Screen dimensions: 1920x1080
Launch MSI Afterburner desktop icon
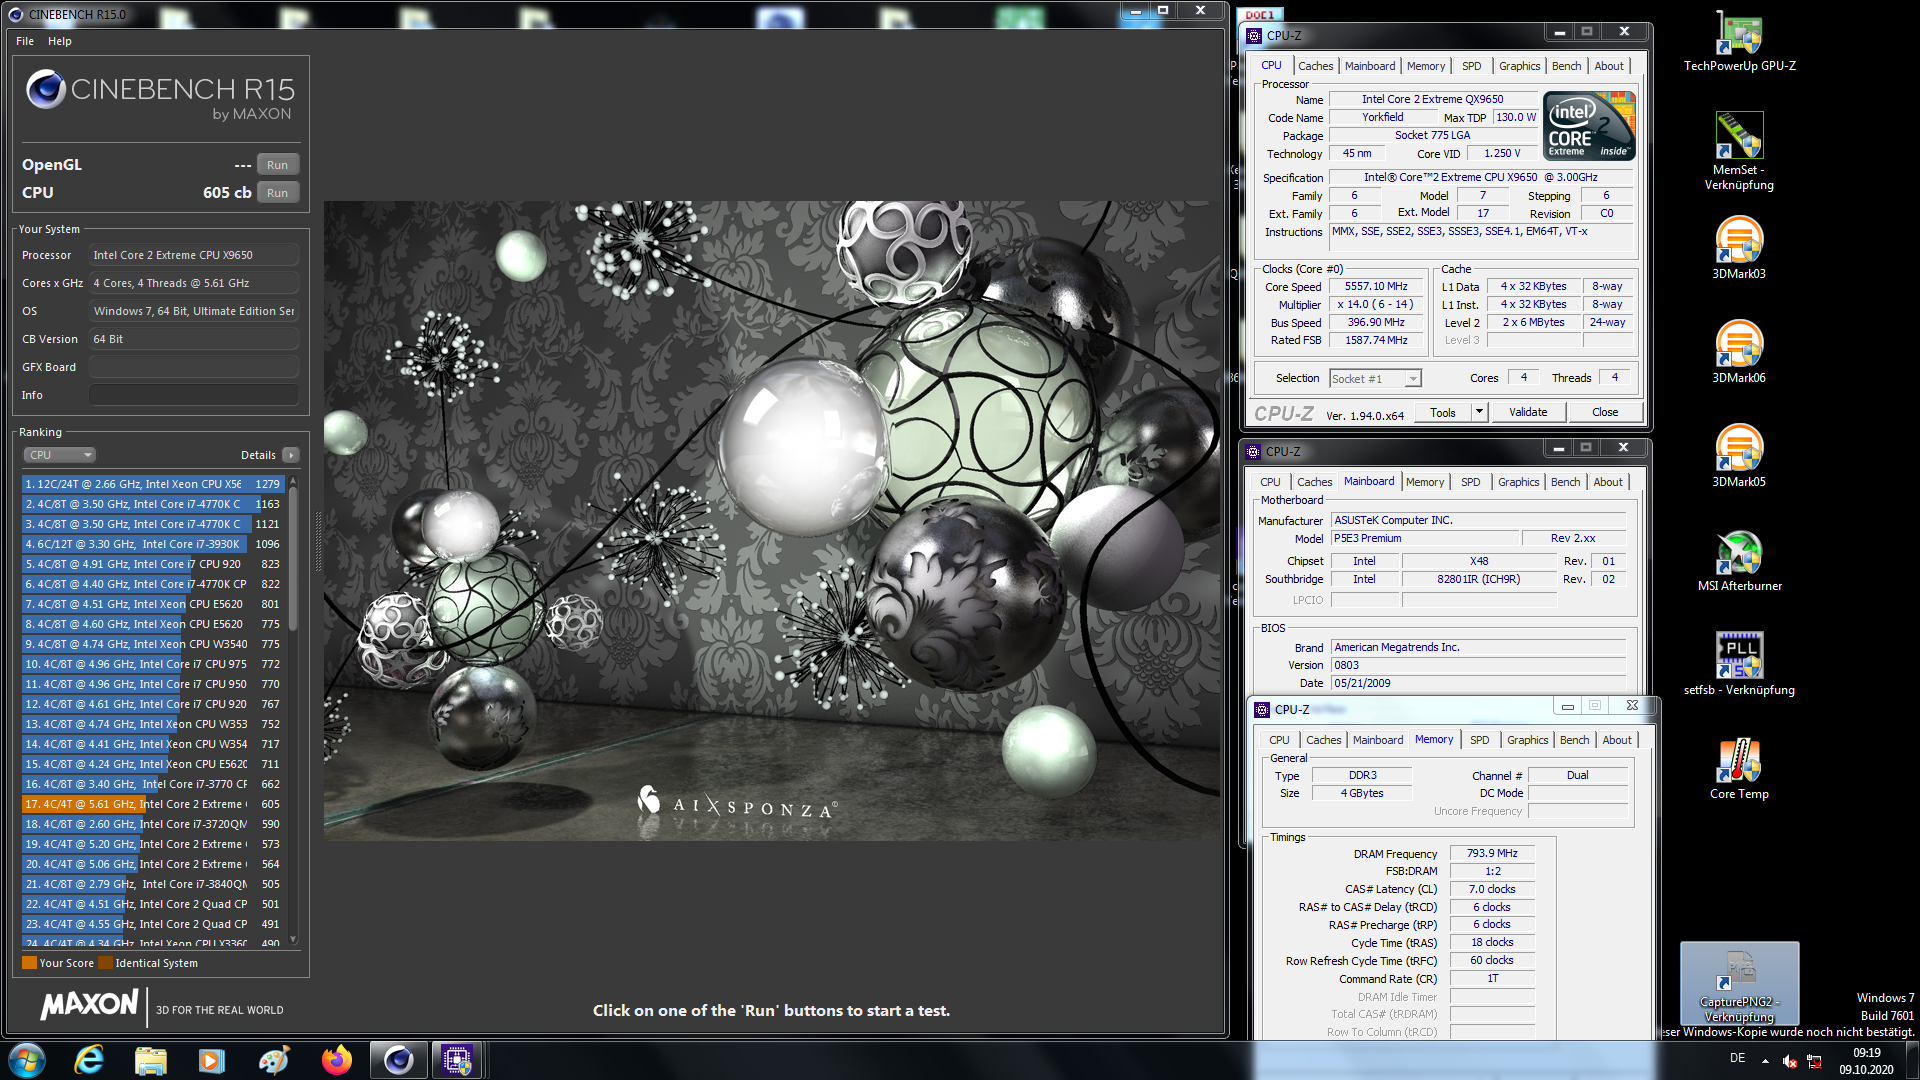[x=1739, y=560]
